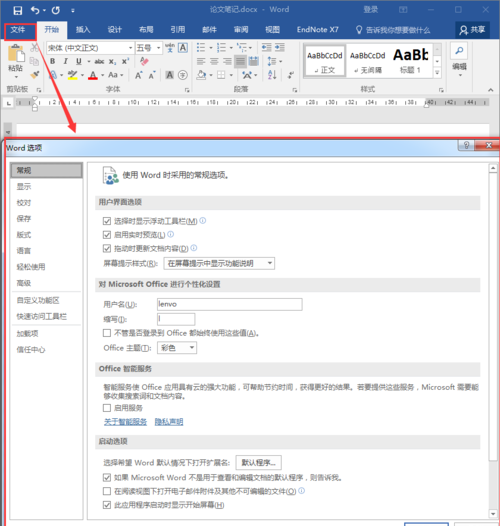500x526 pixels.
Task: Increase paragraph indent
Action: [280, 47]
